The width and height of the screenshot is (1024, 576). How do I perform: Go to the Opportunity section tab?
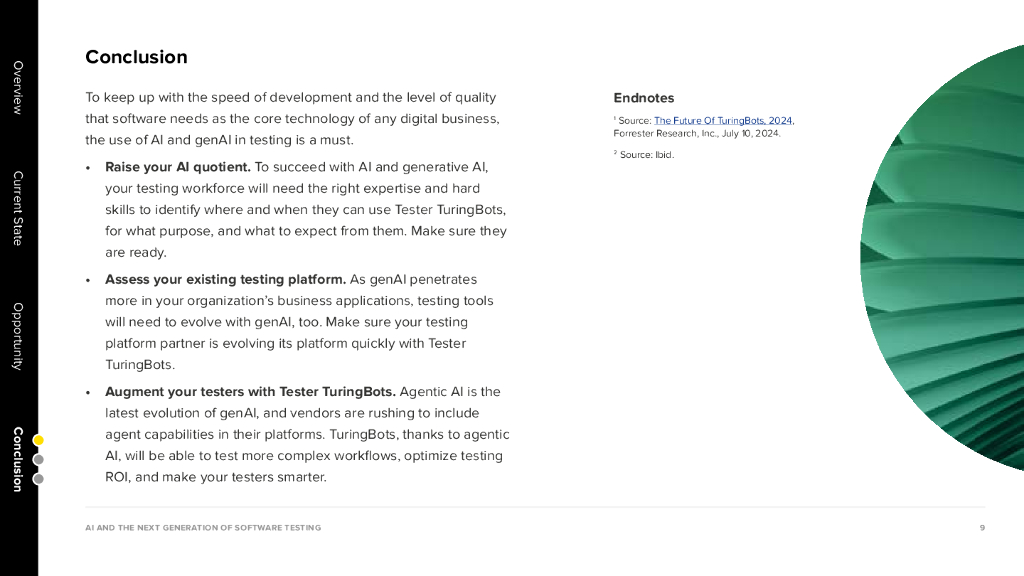click(17, 336)
